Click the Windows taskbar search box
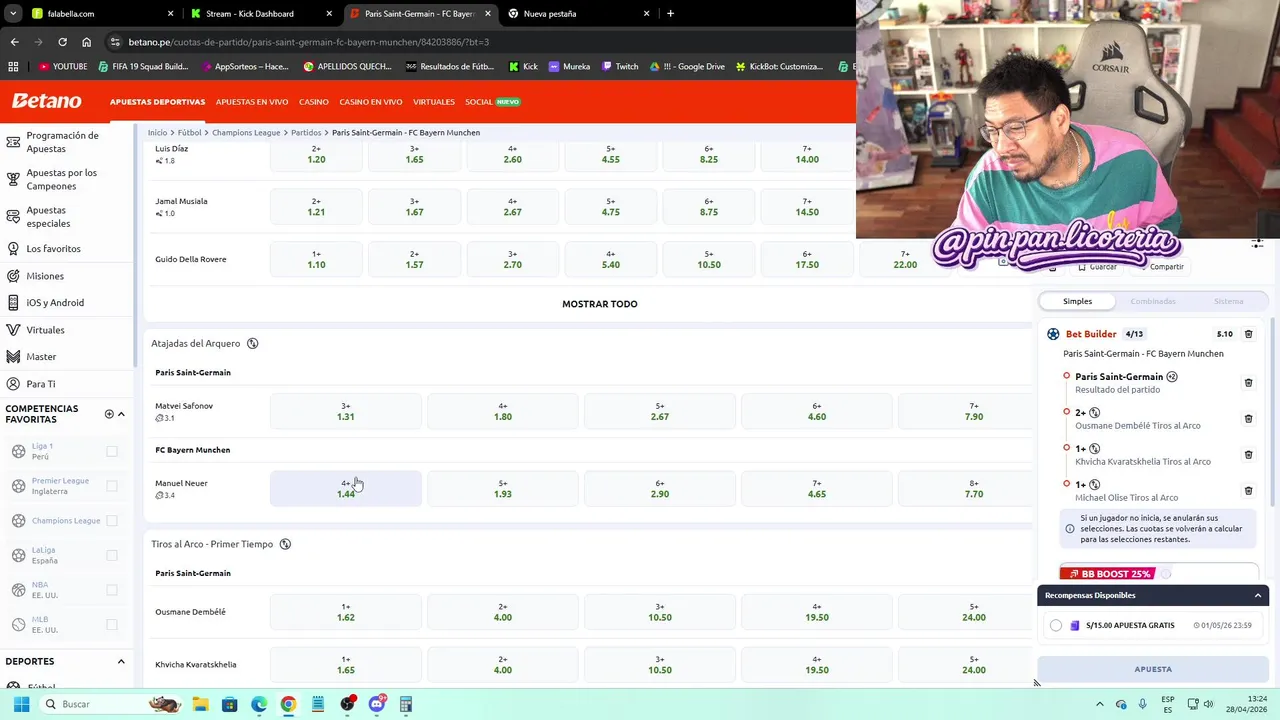Screen dimensions: 1280x720 click(110, 704)
